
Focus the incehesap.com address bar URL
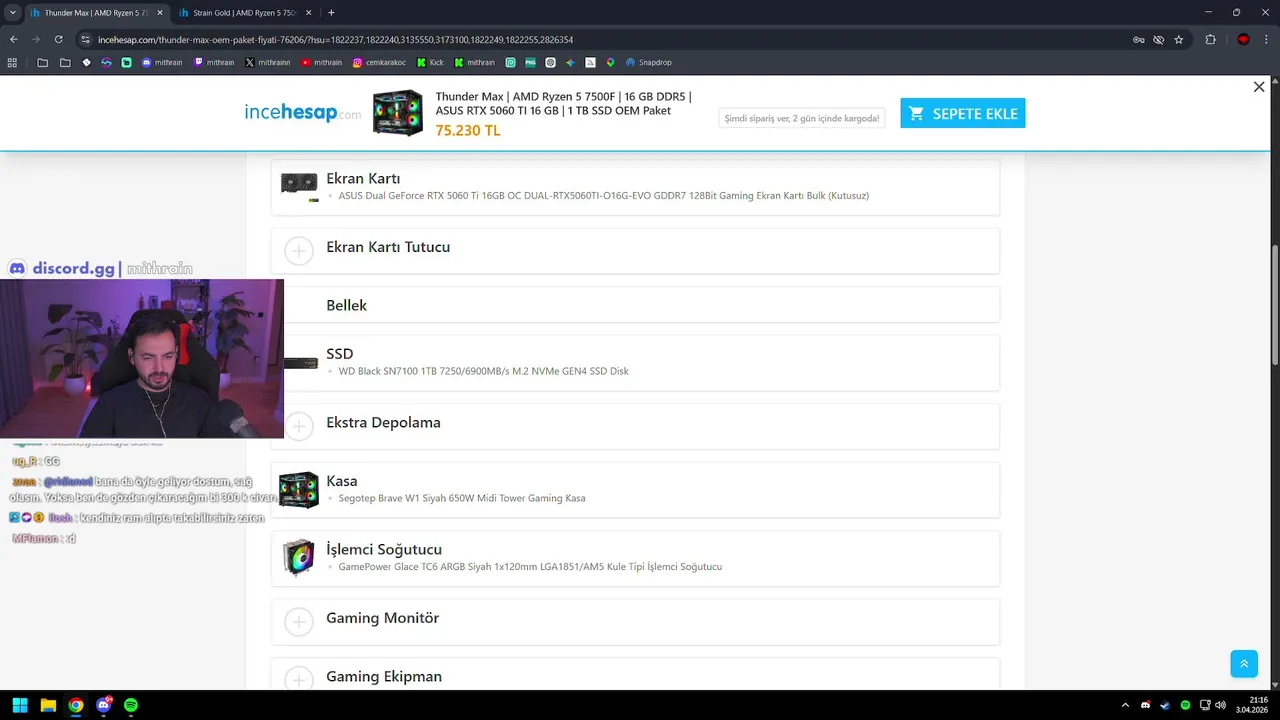tap(335, 40)
